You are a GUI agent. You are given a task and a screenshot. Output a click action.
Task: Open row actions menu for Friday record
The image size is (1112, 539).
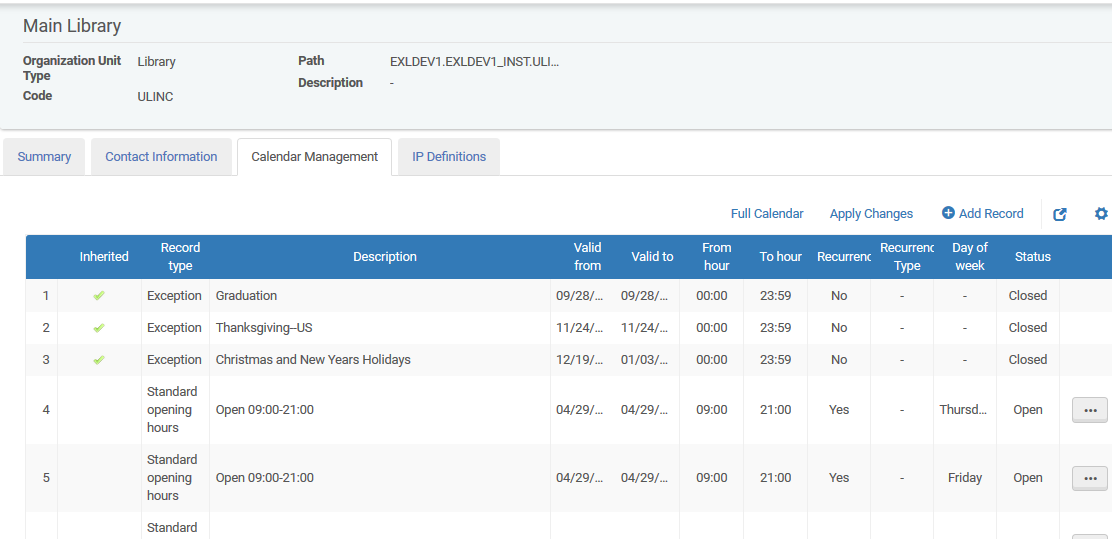(x=1089, y=478)
